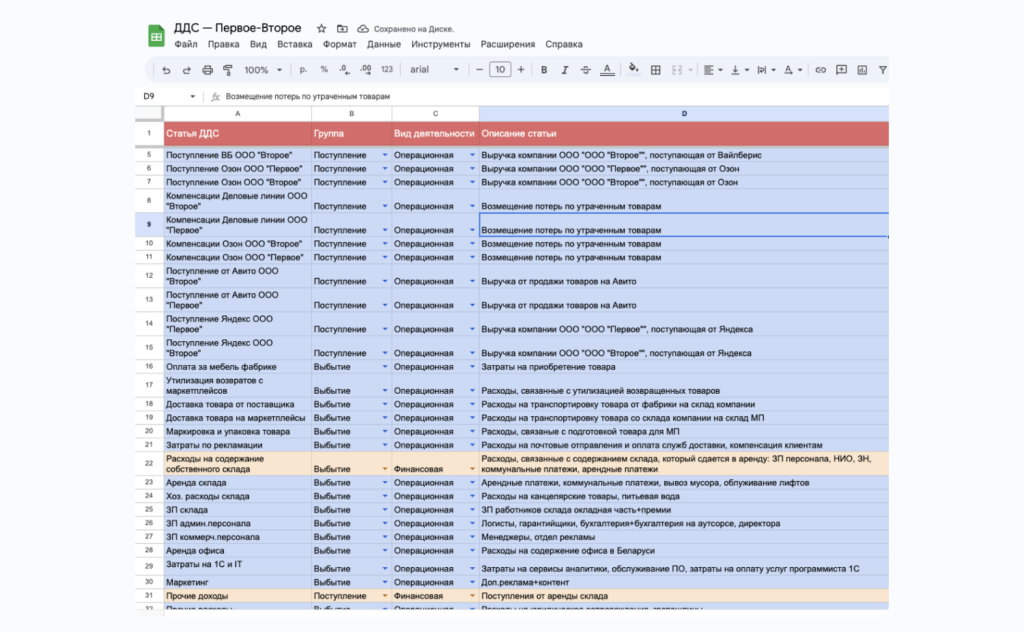Open the borders menu

(656, 70)
